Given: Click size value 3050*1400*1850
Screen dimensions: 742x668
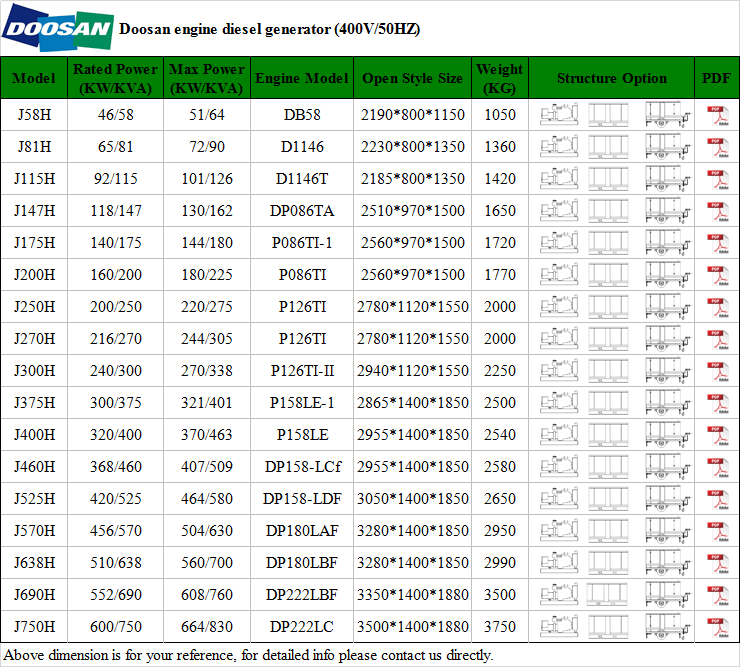Looking at the screenshot, I should coord(413,499).
